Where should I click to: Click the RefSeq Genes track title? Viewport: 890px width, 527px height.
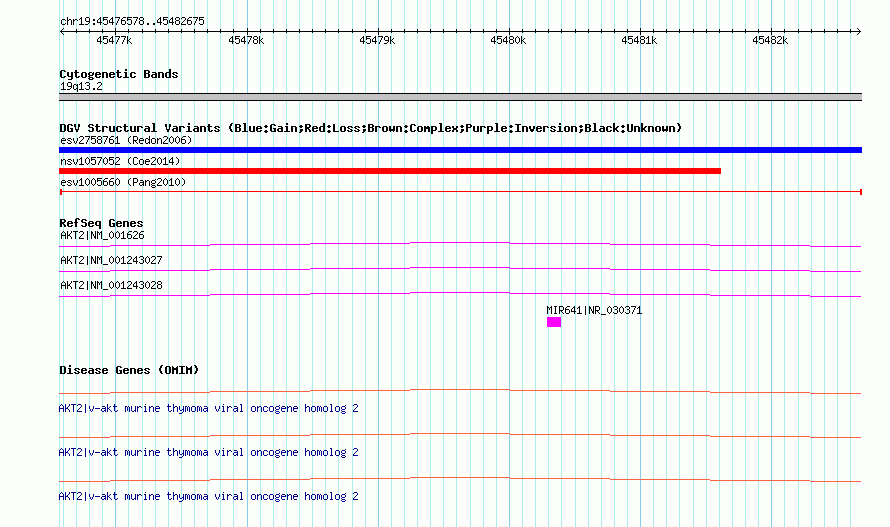[x=101, y=223]
